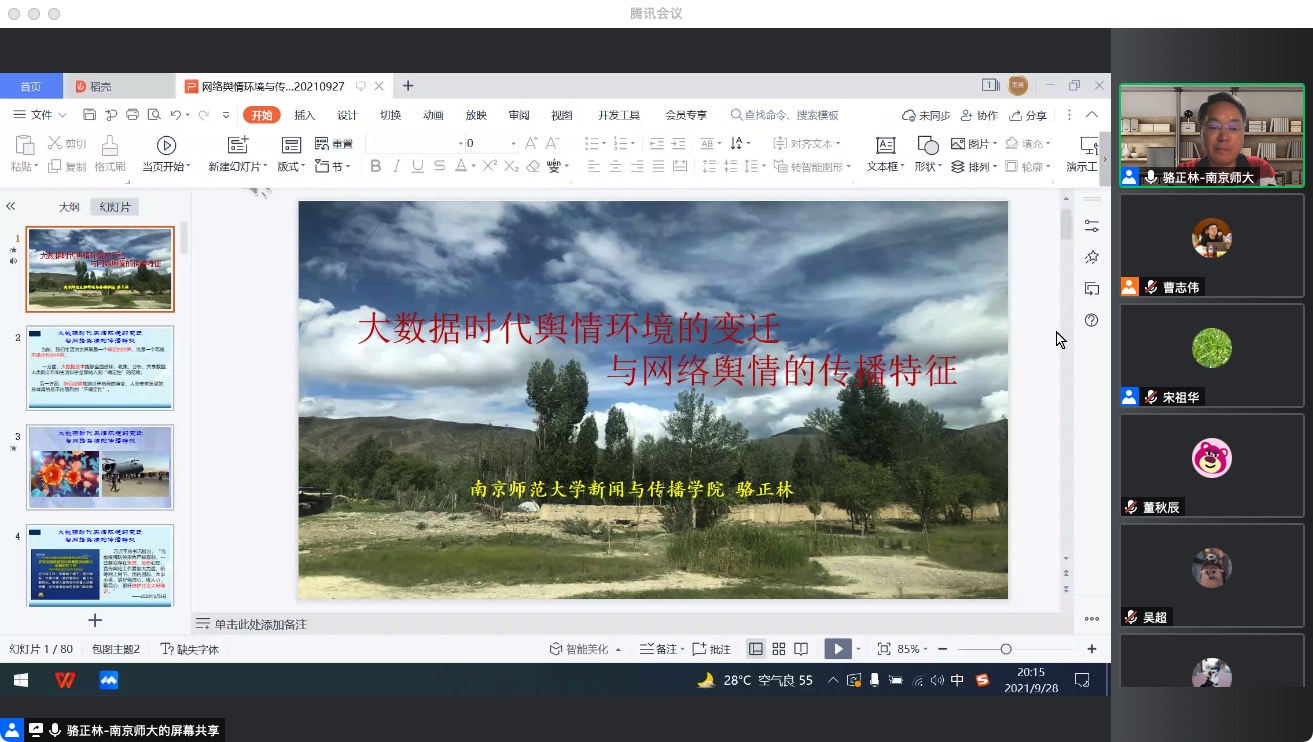Select slide 3 thumbnail in slide panel

[x=100, y=467]
